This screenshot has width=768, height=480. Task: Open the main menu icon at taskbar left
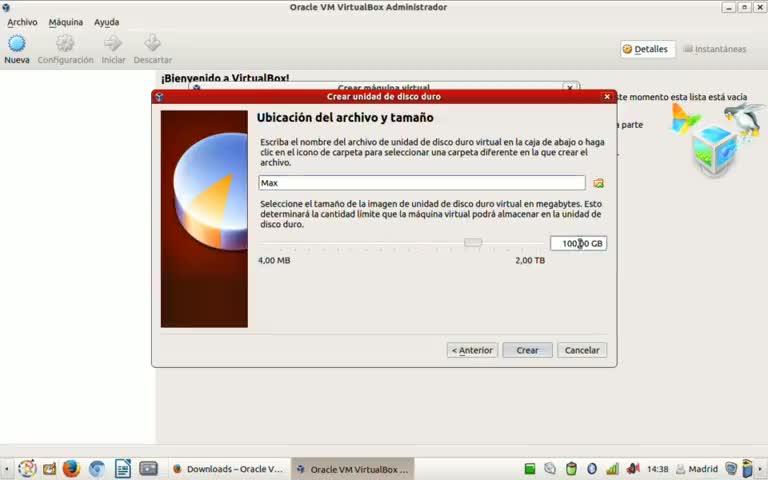point(27,469)
